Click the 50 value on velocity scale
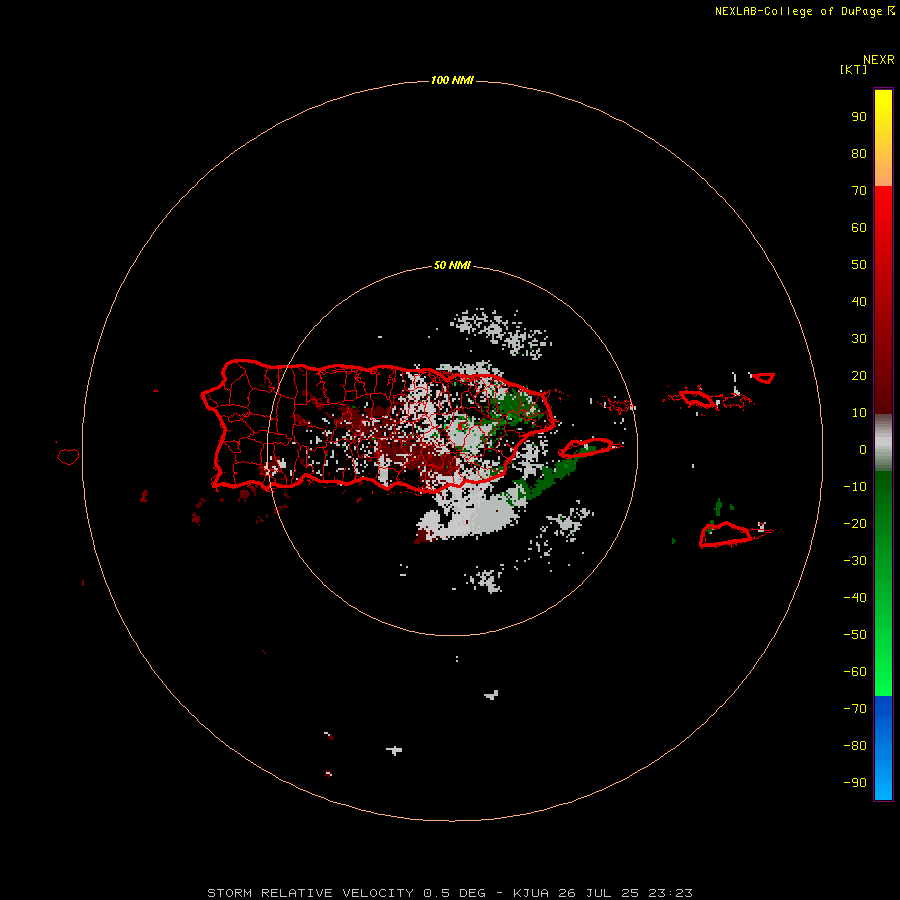The image size is (900, 900). click(859, 265)
